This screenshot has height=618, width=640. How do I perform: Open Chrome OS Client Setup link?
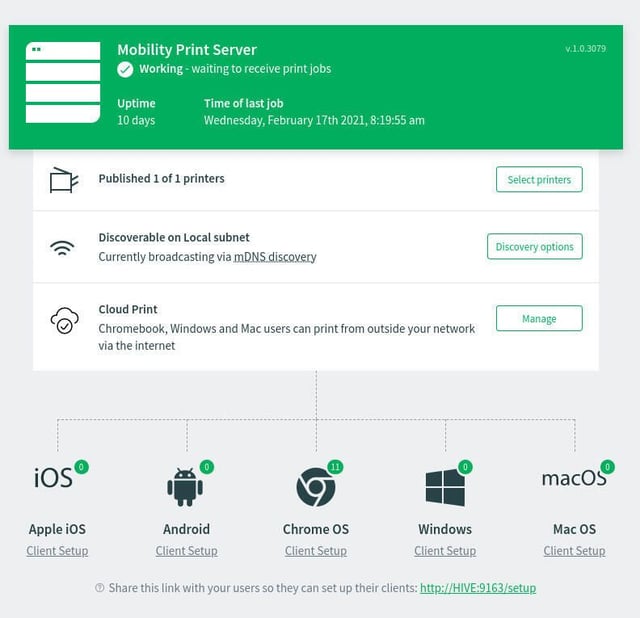pyautogui.click(x=316, y=551)
